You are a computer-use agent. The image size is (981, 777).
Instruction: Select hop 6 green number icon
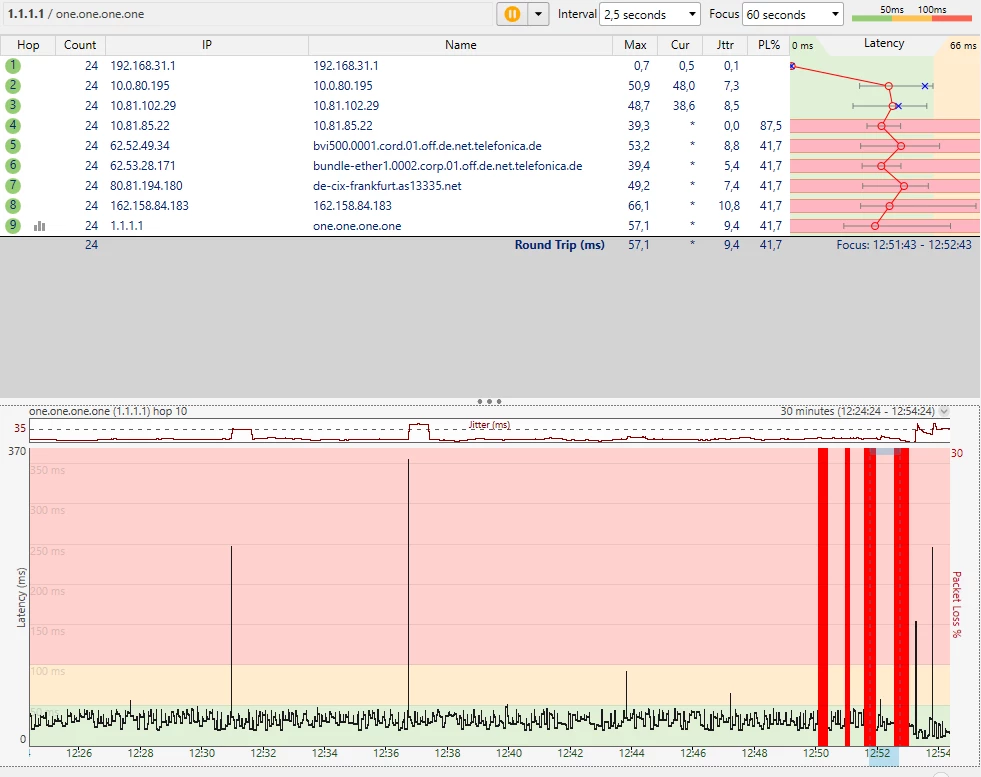(x=13, y=166)
